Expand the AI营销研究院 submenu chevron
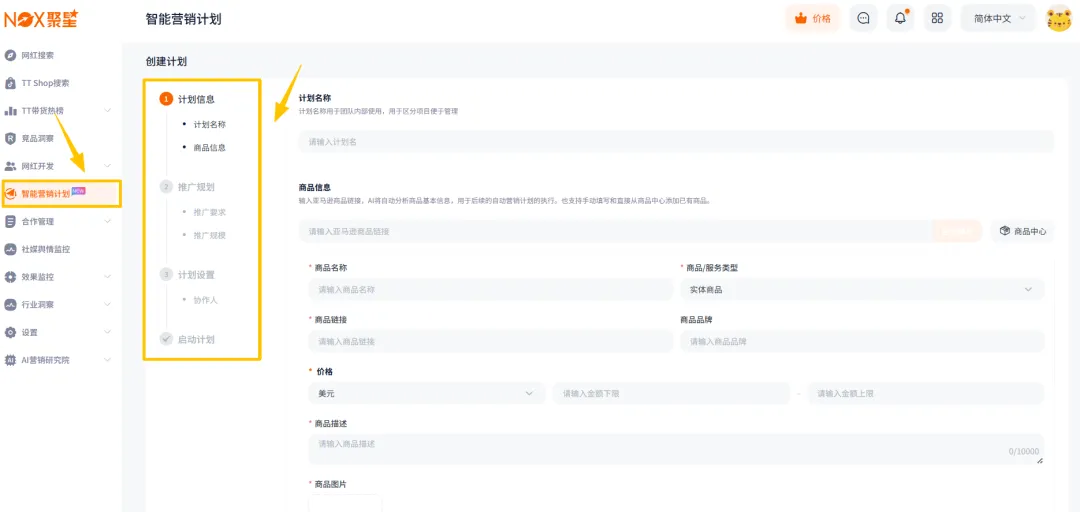 click(x=107, y=360)
